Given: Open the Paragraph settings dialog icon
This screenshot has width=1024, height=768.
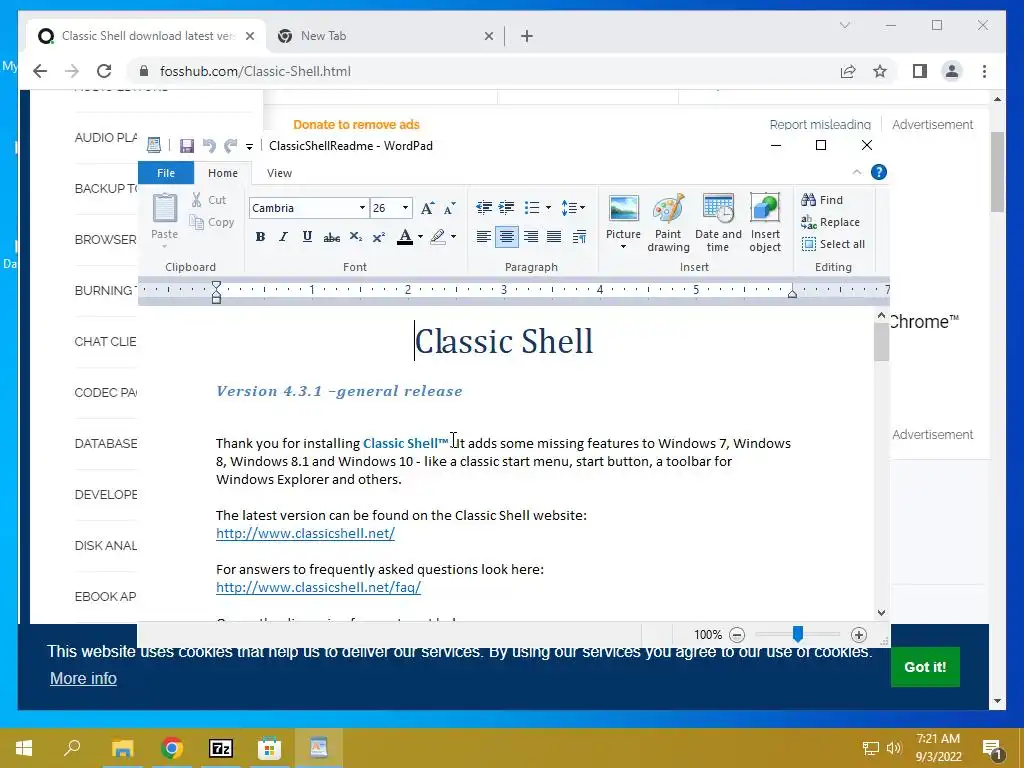Looking at the screenshot, I should (579, 236).
